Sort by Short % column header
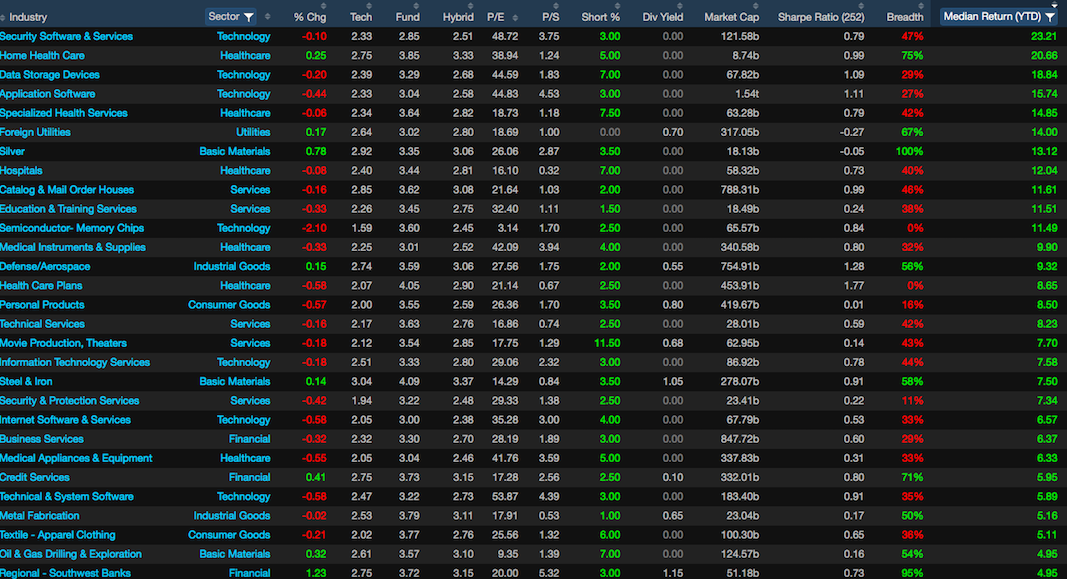 tap(601, 17)
